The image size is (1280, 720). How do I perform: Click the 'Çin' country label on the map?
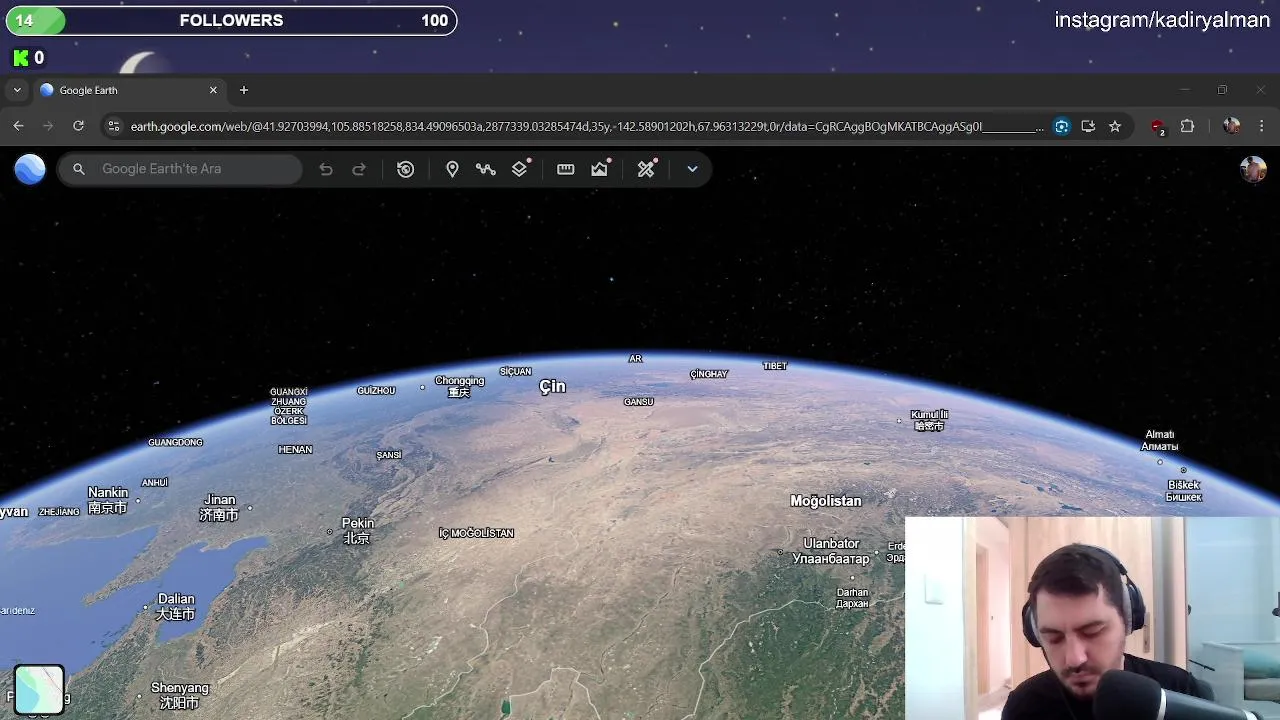pyautogui.click(x=552, y=387)
